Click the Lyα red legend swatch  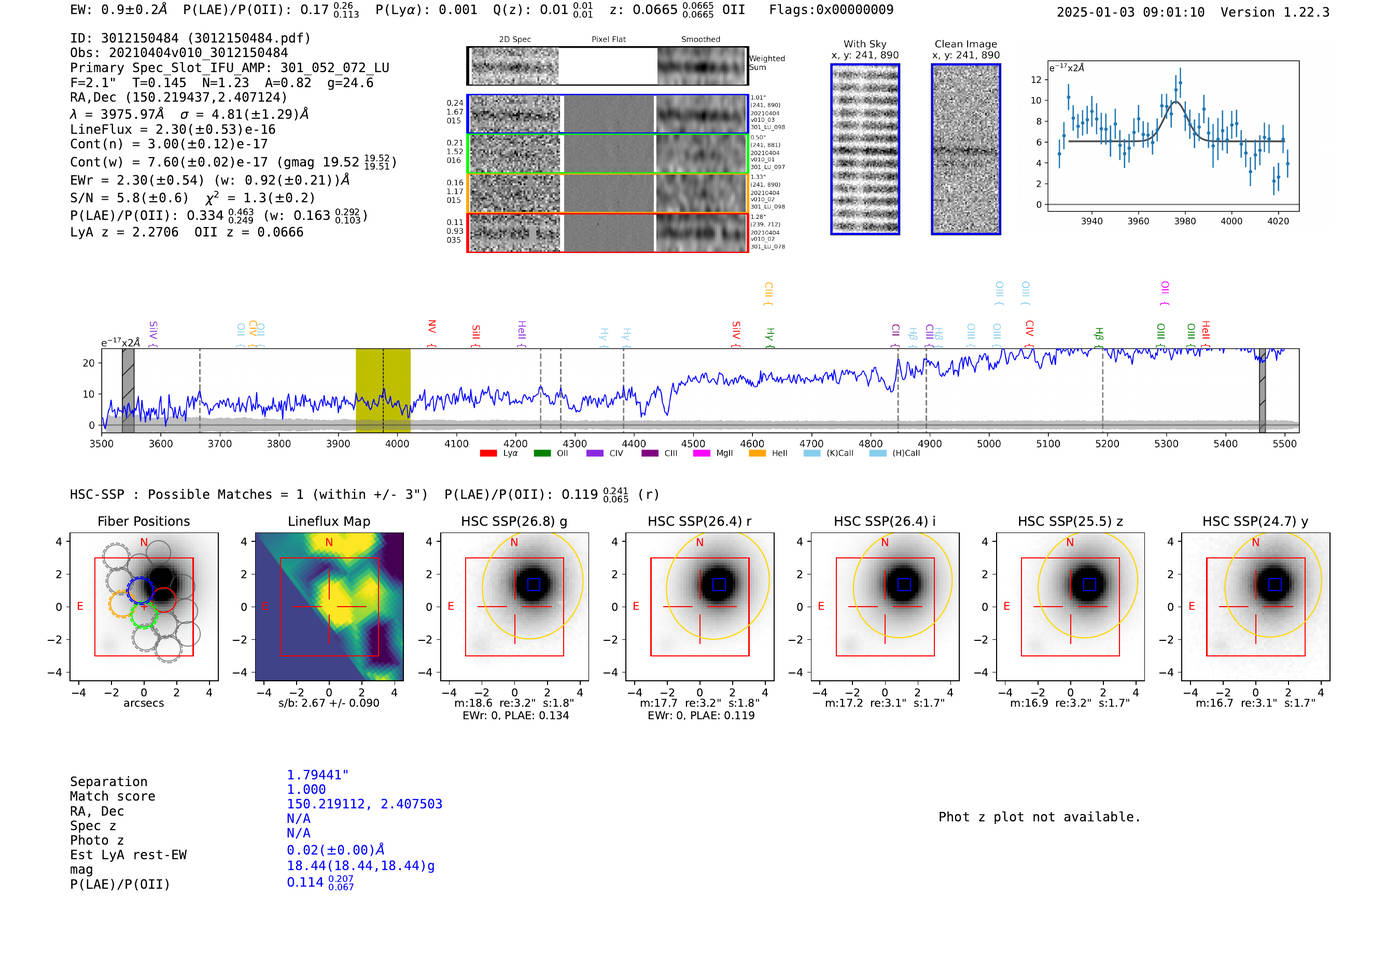coord(488,453)
